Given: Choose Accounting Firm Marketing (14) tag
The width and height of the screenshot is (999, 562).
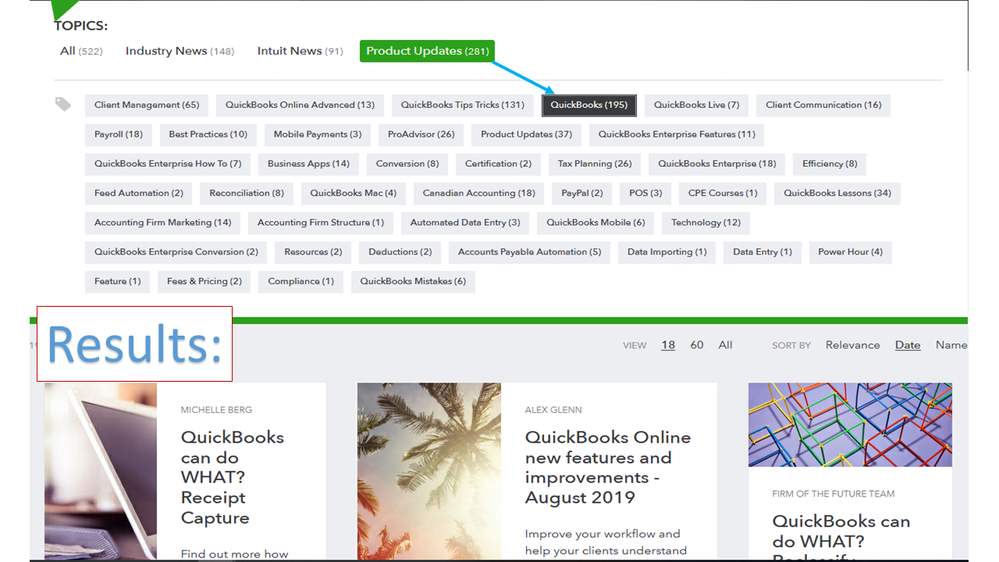Looking at the screenshot, I should click(x=162, y=222).
